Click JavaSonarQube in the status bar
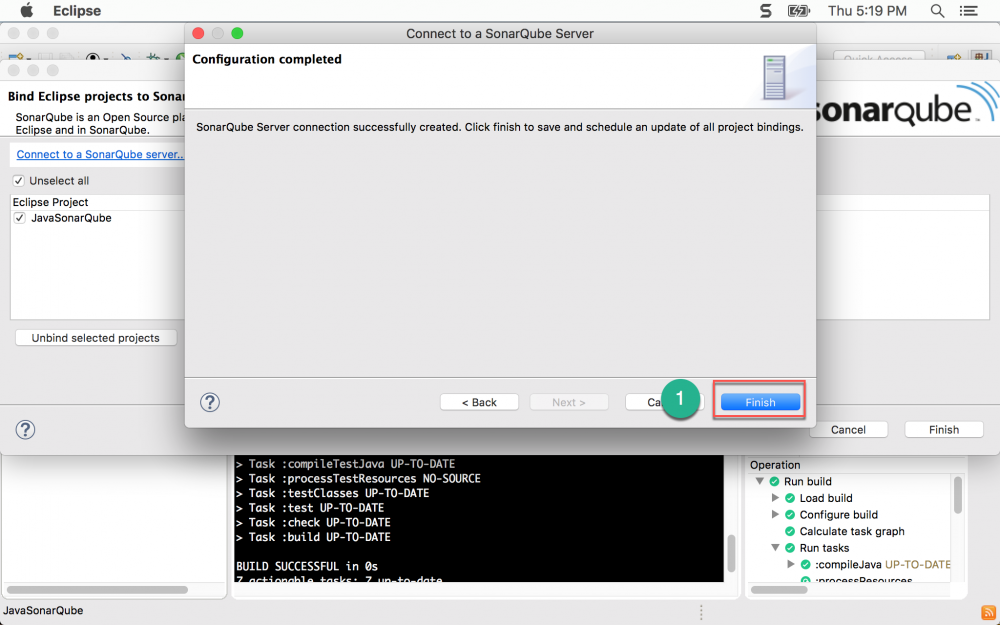This screenshot has width=1000, height=625. [x=43, y=610]
